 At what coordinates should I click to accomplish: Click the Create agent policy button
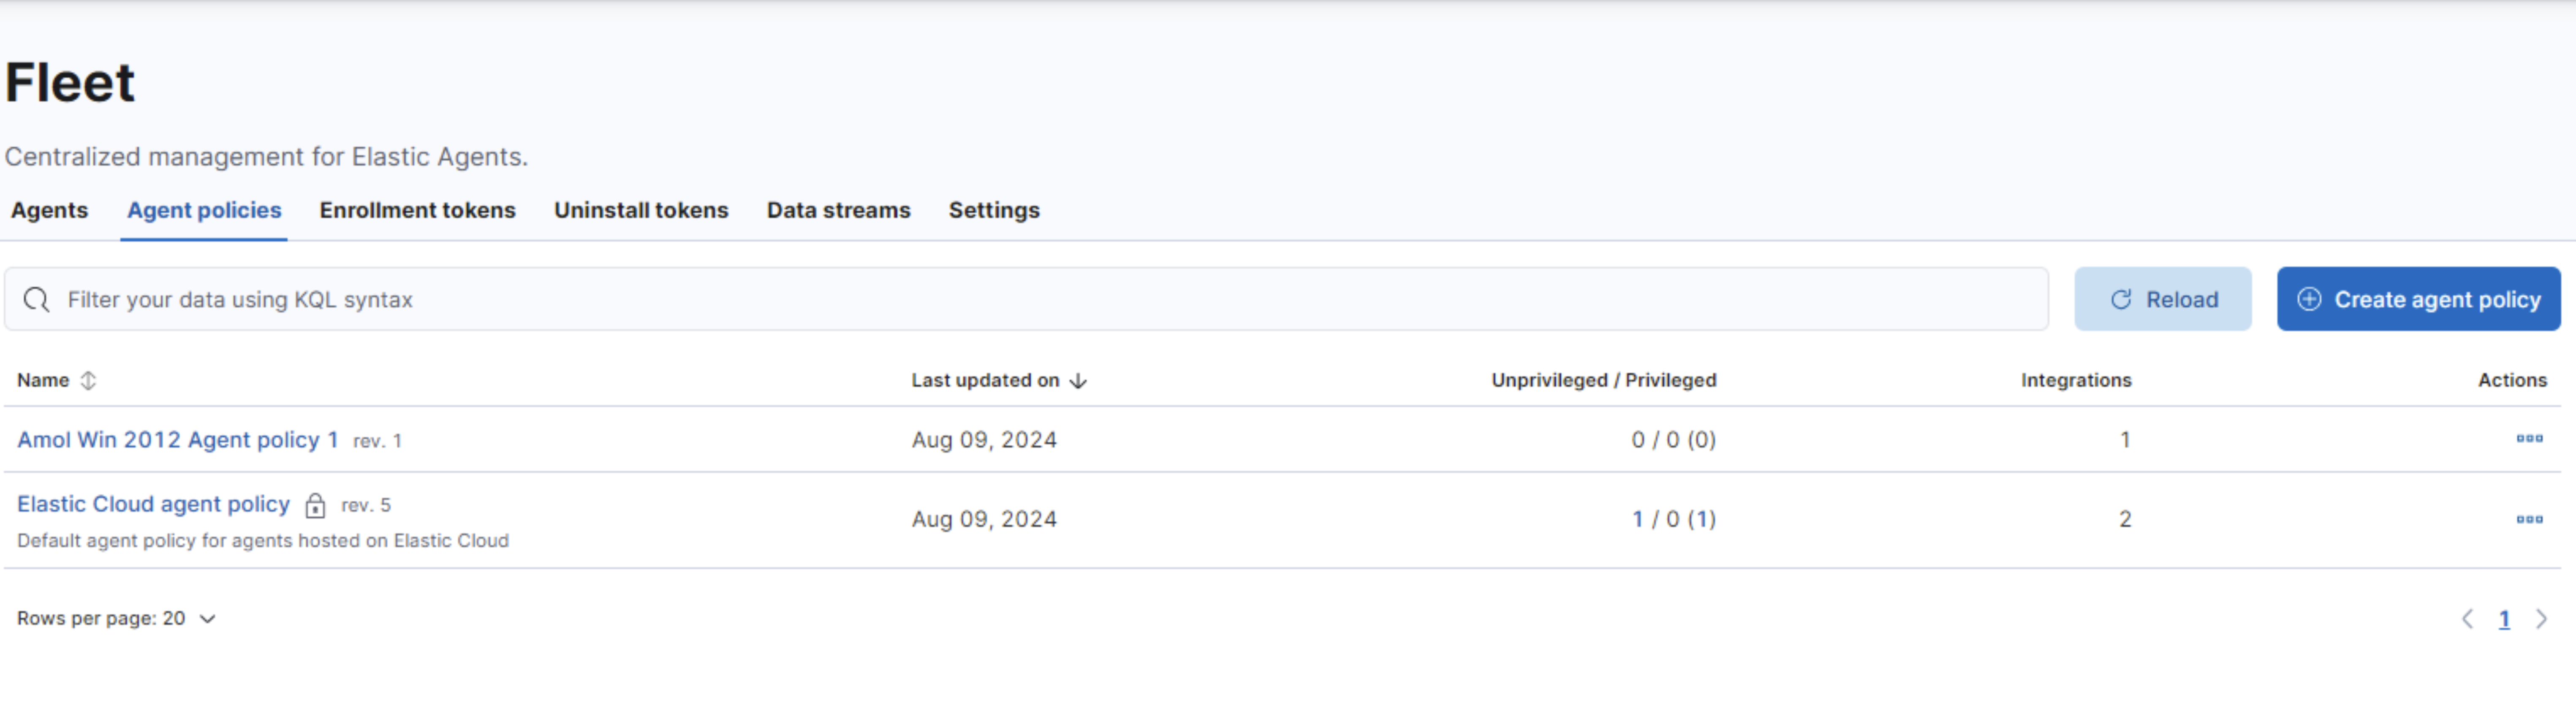click(x=2418, y=299)
